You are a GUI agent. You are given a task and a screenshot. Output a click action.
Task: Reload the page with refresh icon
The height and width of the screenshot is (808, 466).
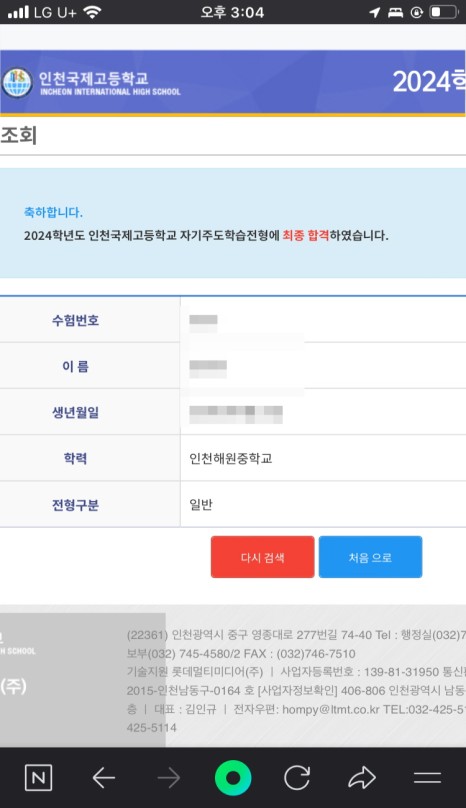point(297,777)
